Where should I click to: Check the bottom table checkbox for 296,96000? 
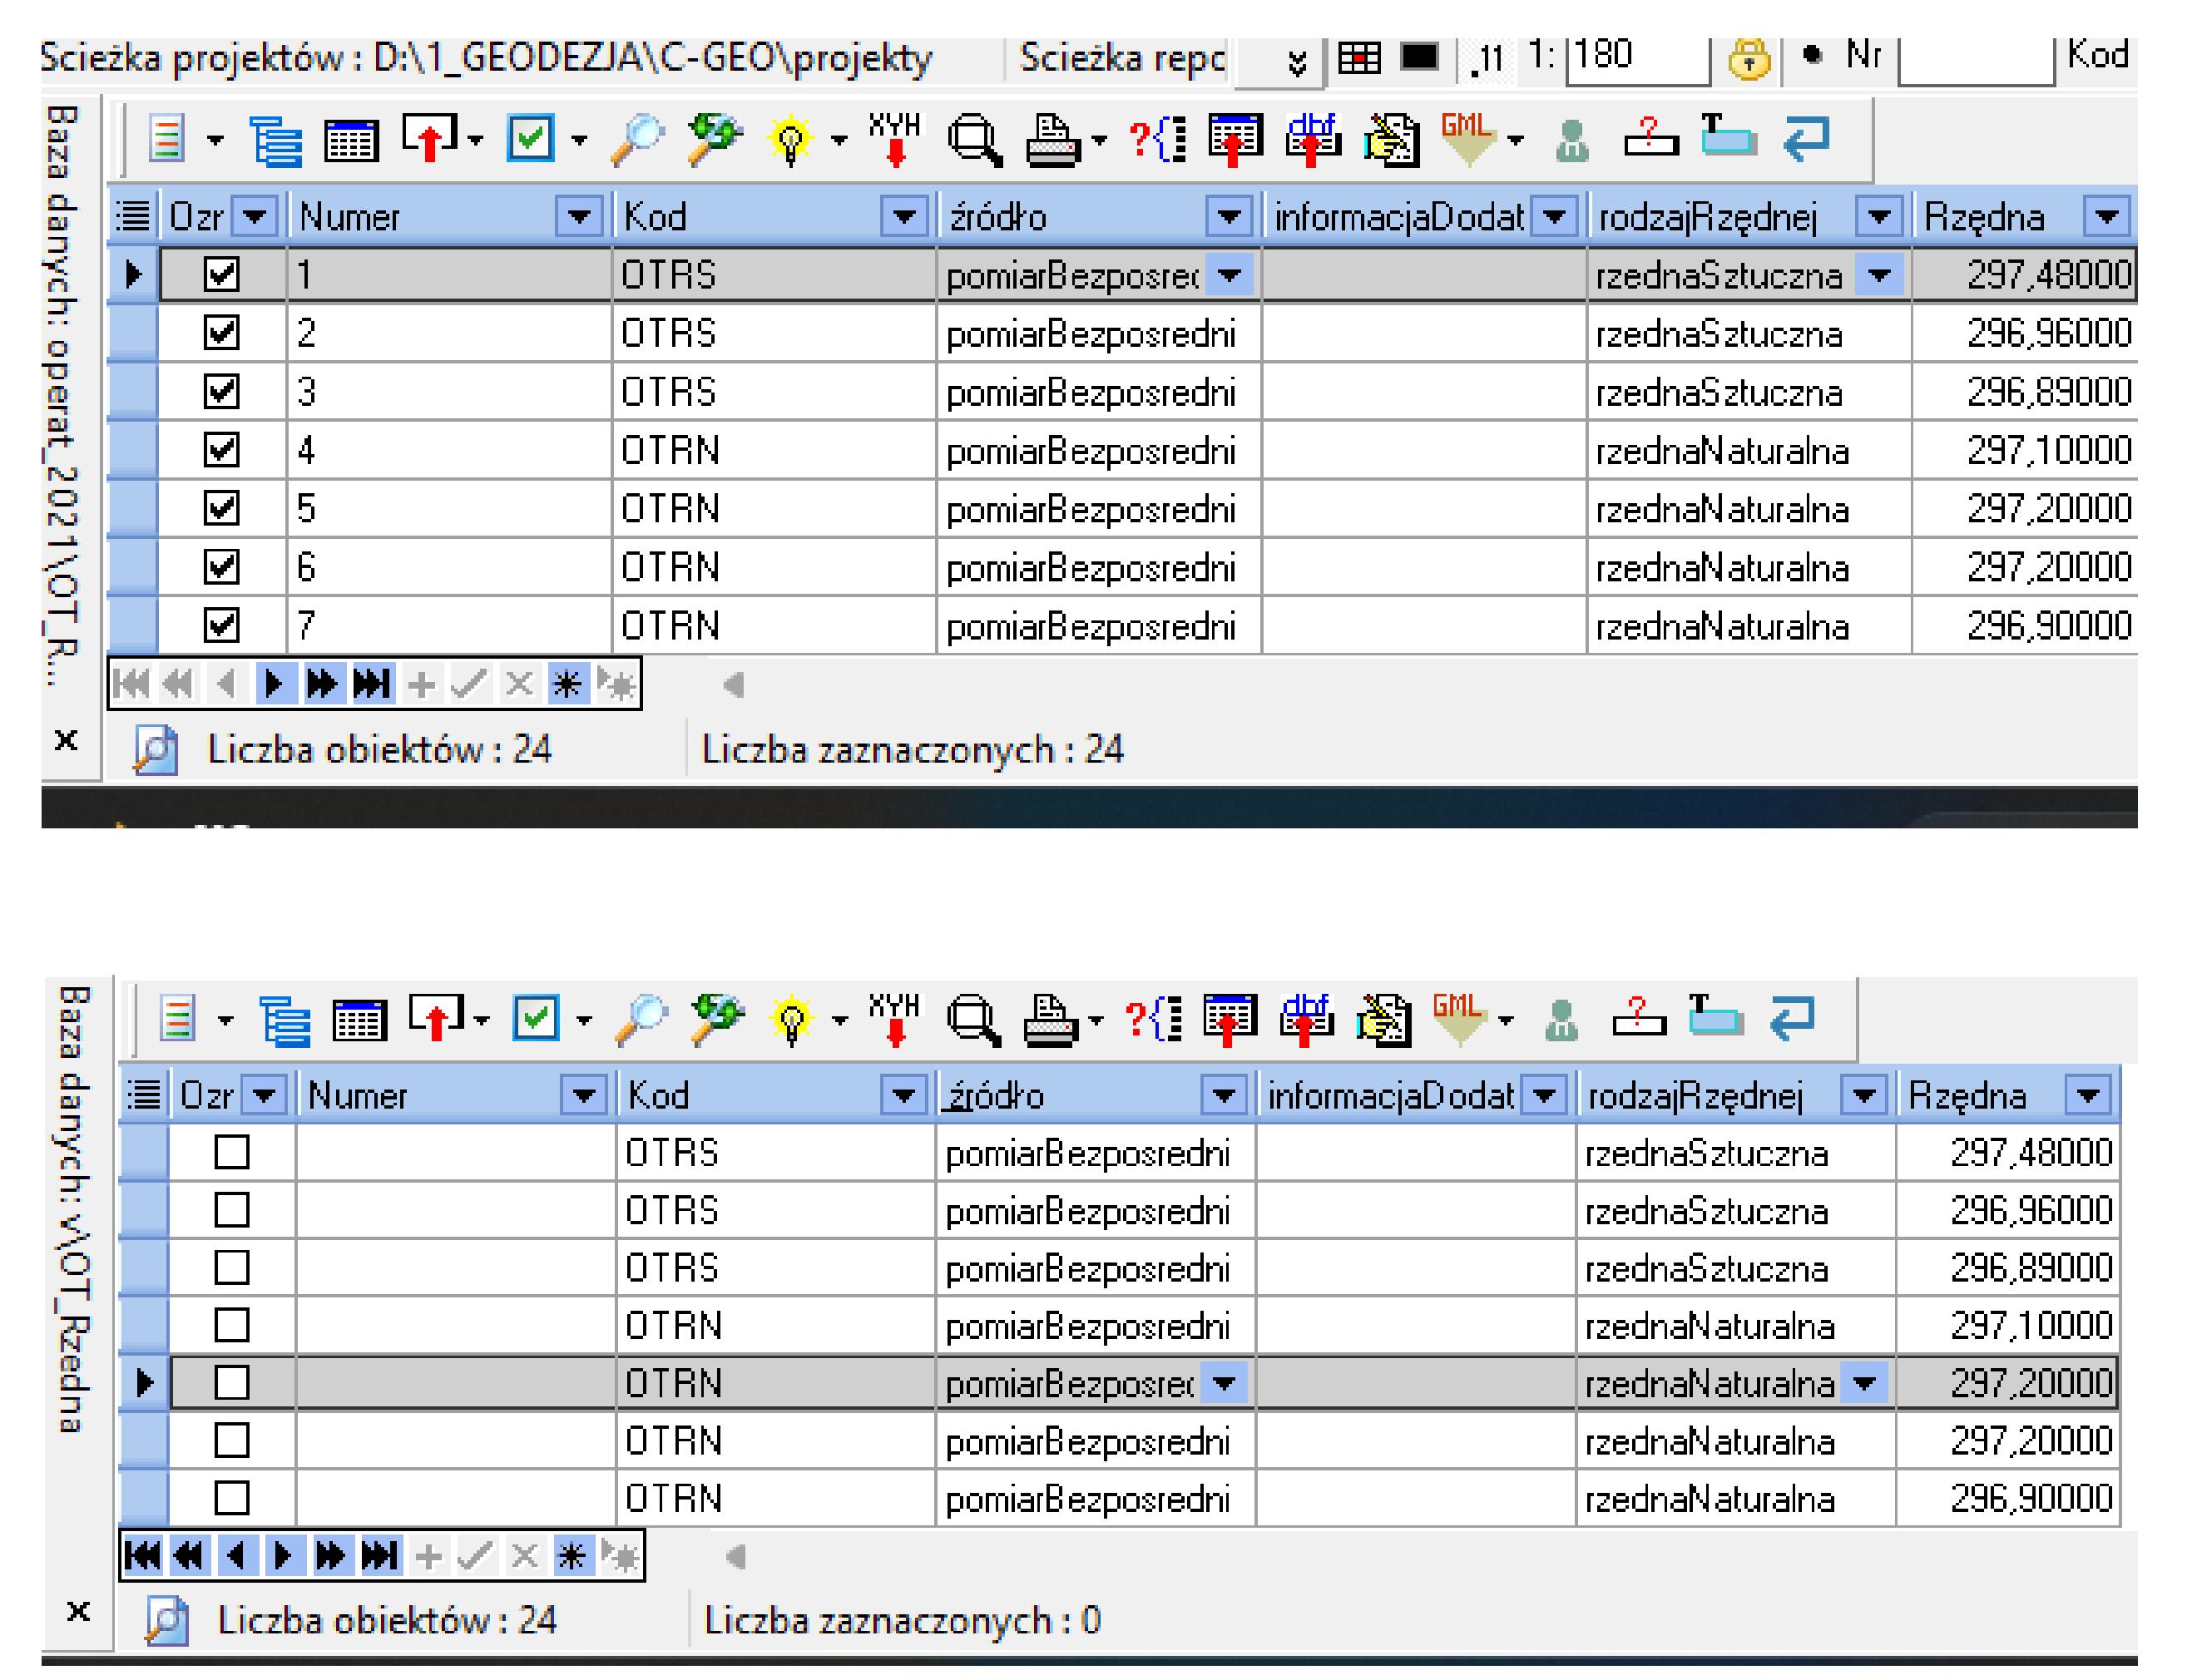(232, 1210)
